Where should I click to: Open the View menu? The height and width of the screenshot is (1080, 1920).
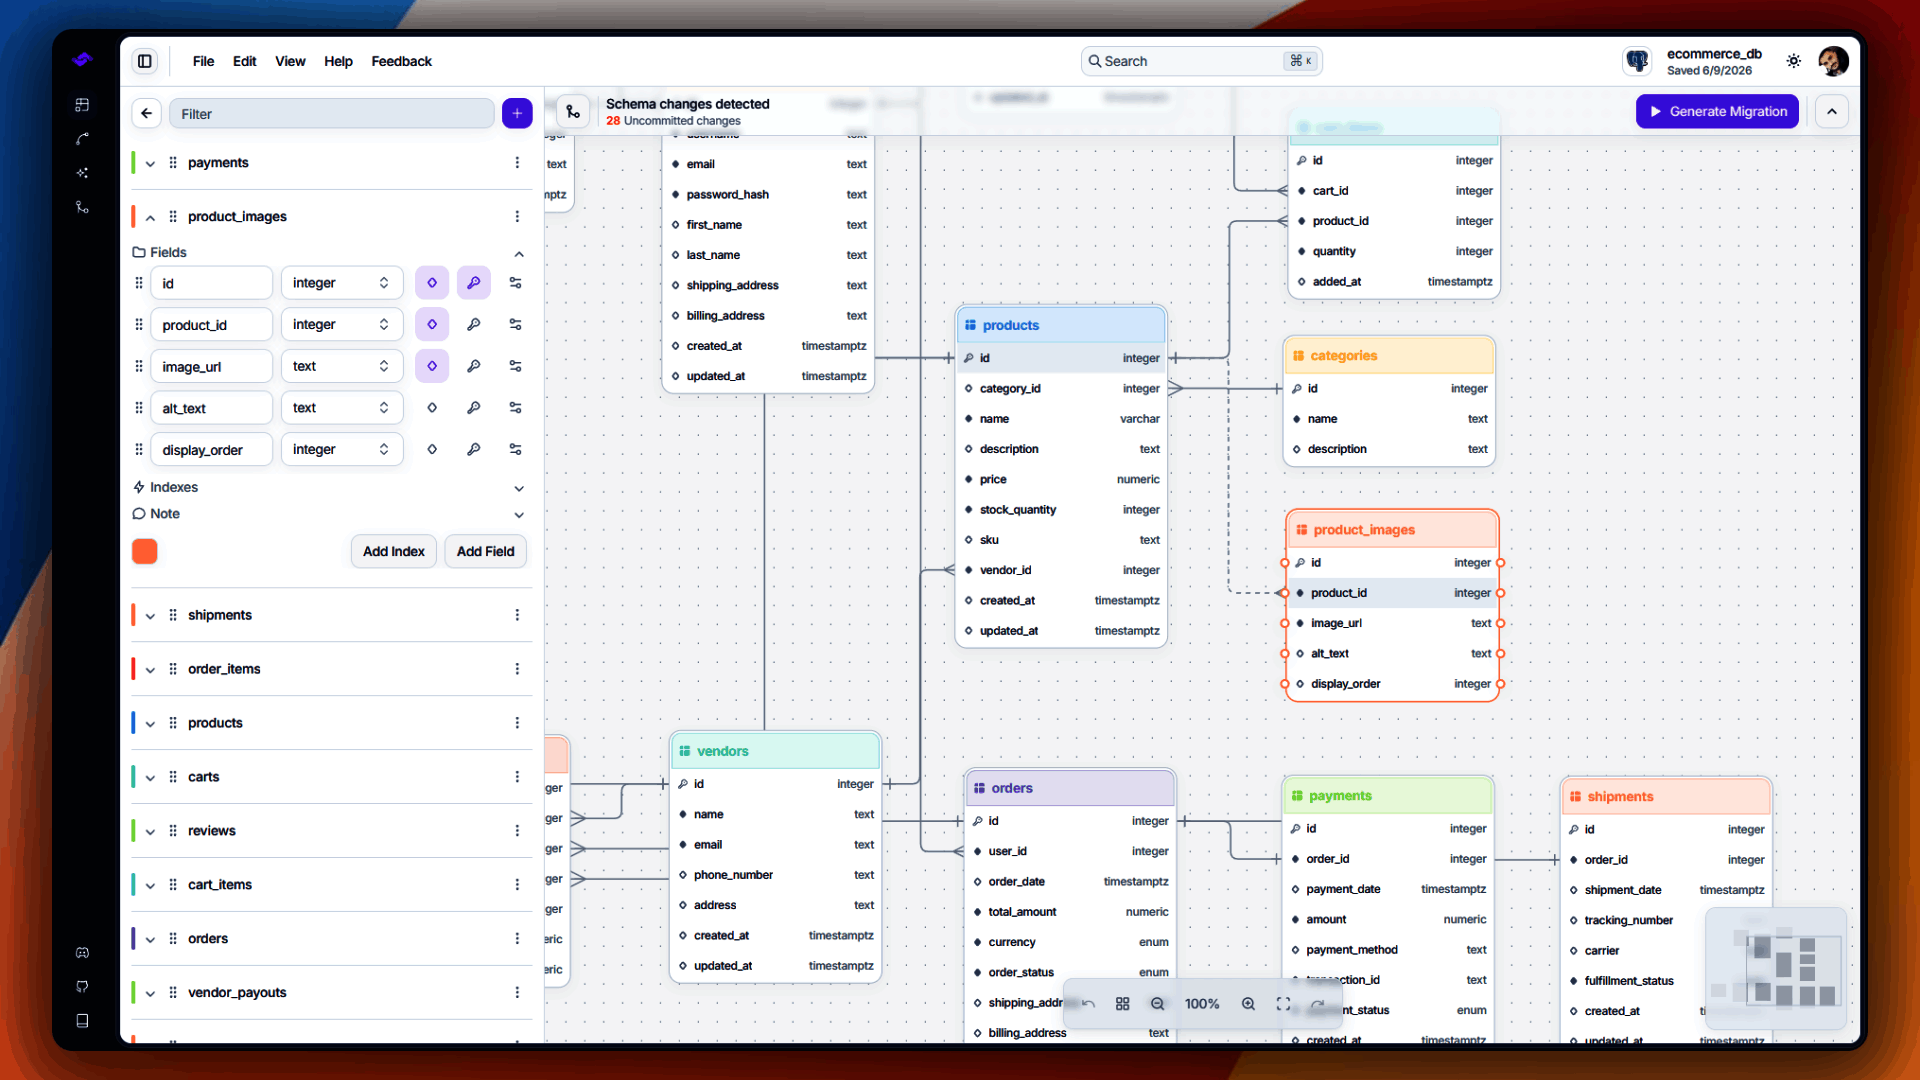tap(290, 61)
